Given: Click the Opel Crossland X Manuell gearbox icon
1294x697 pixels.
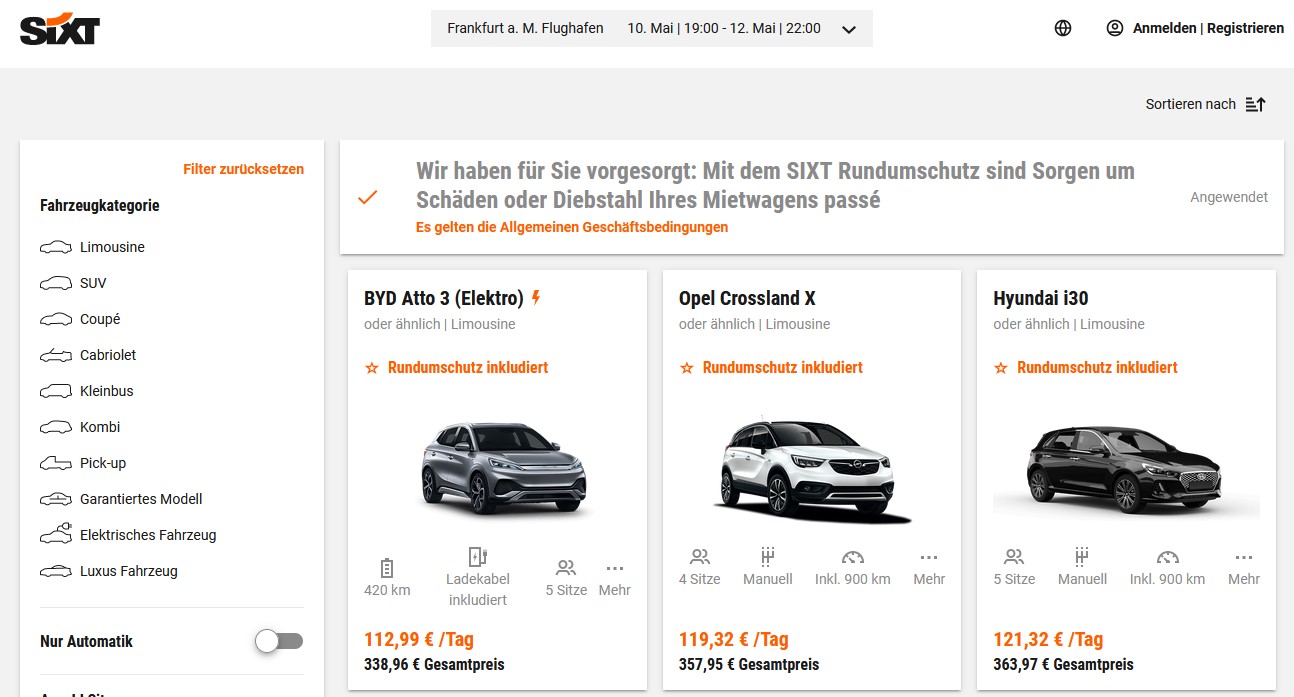Looking at the screenshot, I should (768, 557).
